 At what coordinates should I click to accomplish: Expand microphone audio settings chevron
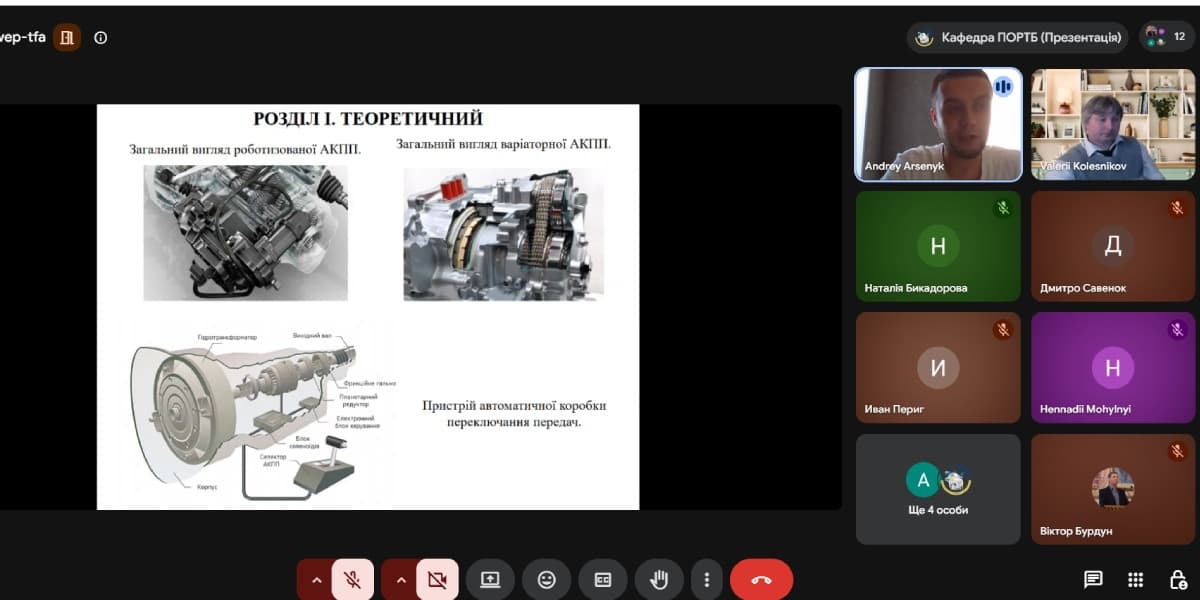point(316,579)
